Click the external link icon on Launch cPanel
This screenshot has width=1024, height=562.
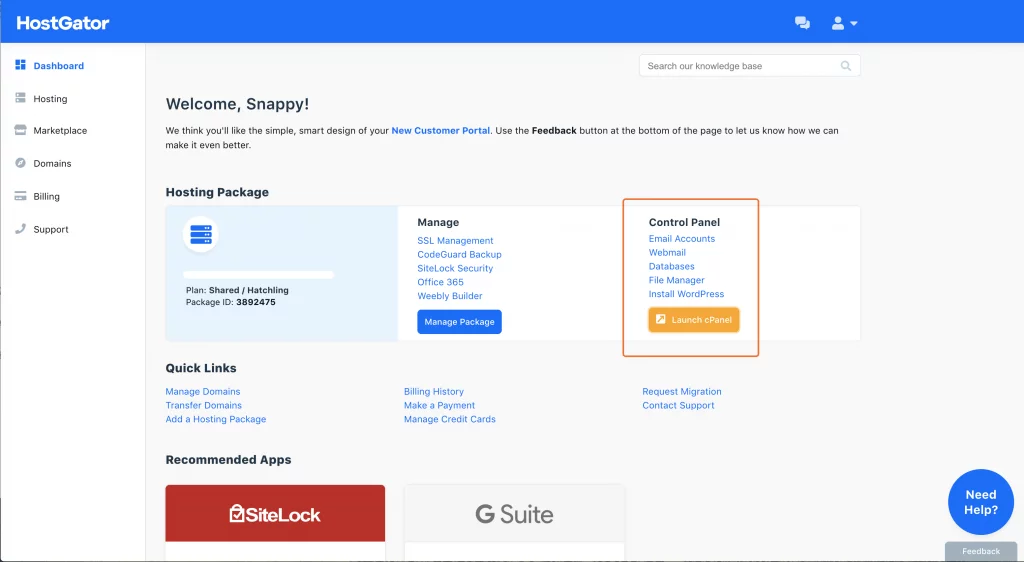660,319
